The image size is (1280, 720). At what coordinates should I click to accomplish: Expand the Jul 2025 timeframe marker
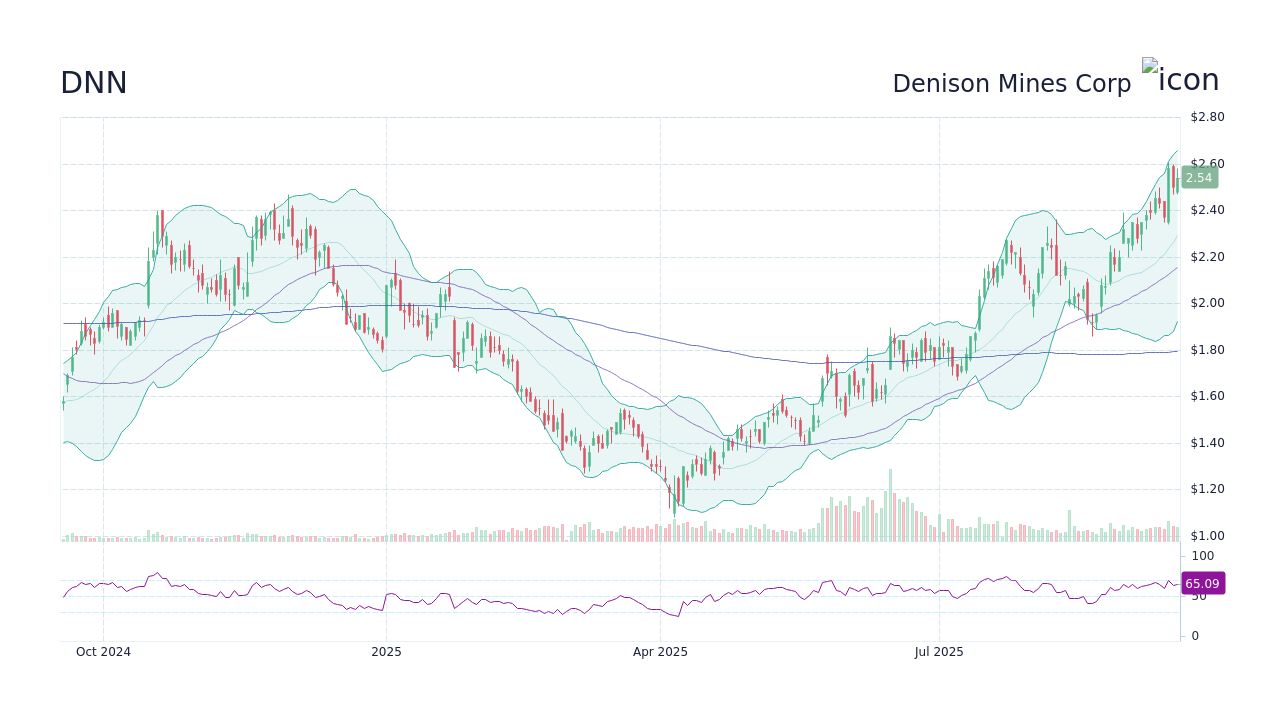939,651
